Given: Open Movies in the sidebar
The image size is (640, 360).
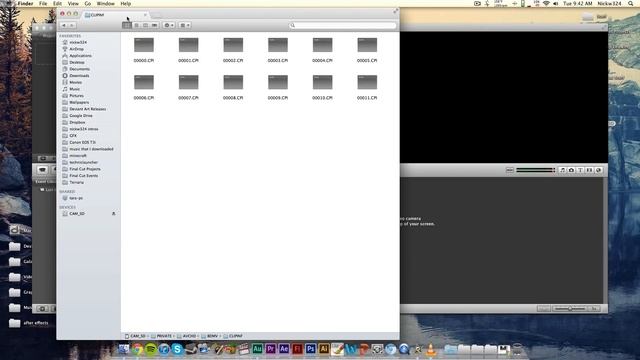Looking at the screenshot, I should (x=76, y=82).
